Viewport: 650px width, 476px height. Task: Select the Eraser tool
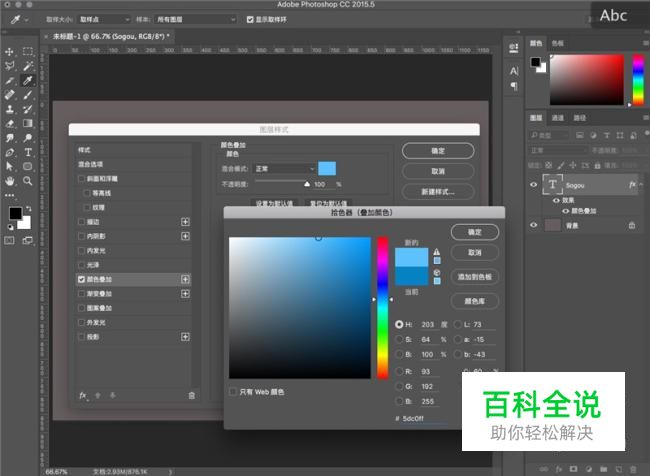9,124
